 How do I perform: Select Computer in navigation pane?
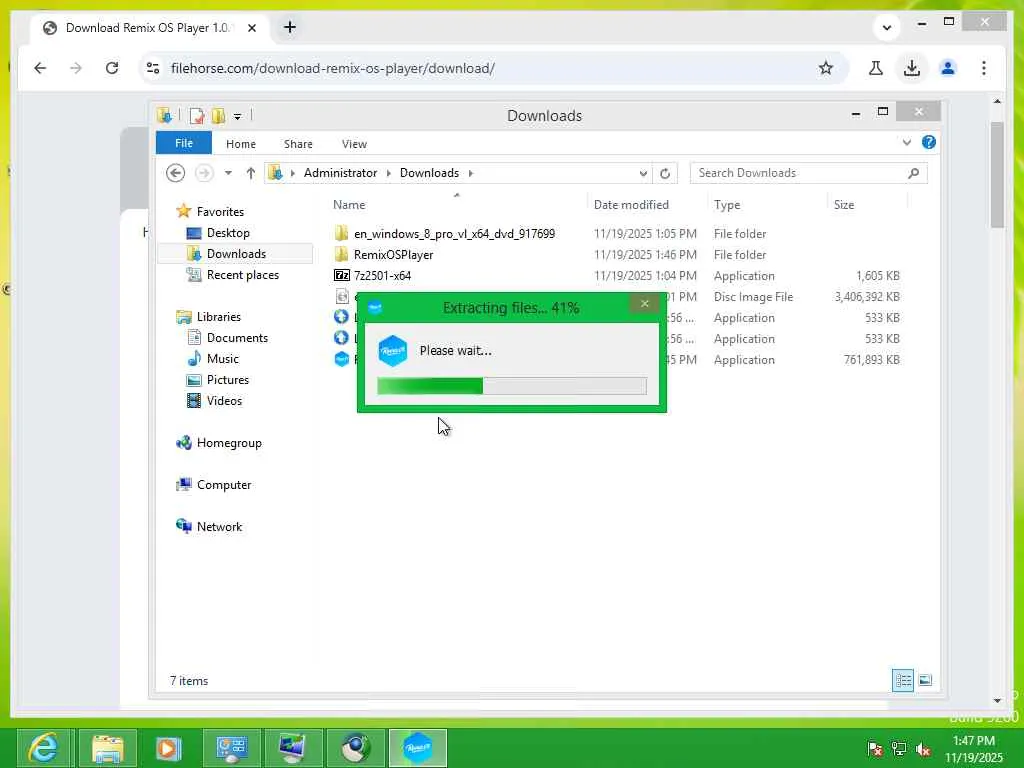pyautogui.click(x=223, y=485)
